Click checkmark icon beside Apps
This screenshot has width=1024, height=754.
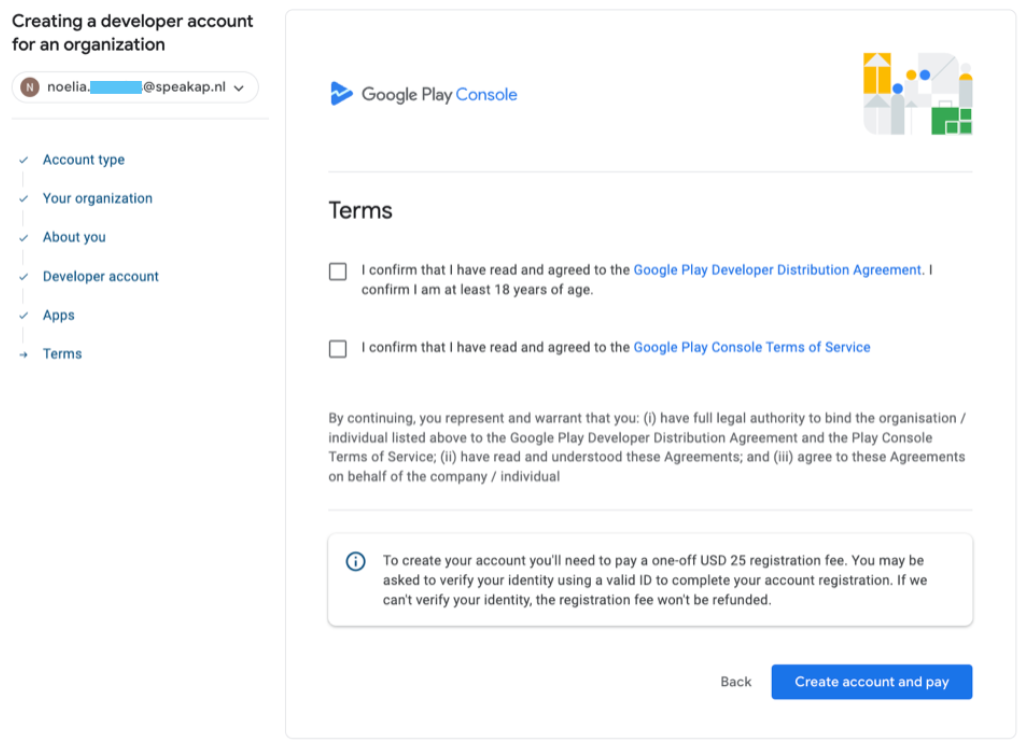[24, 315]
